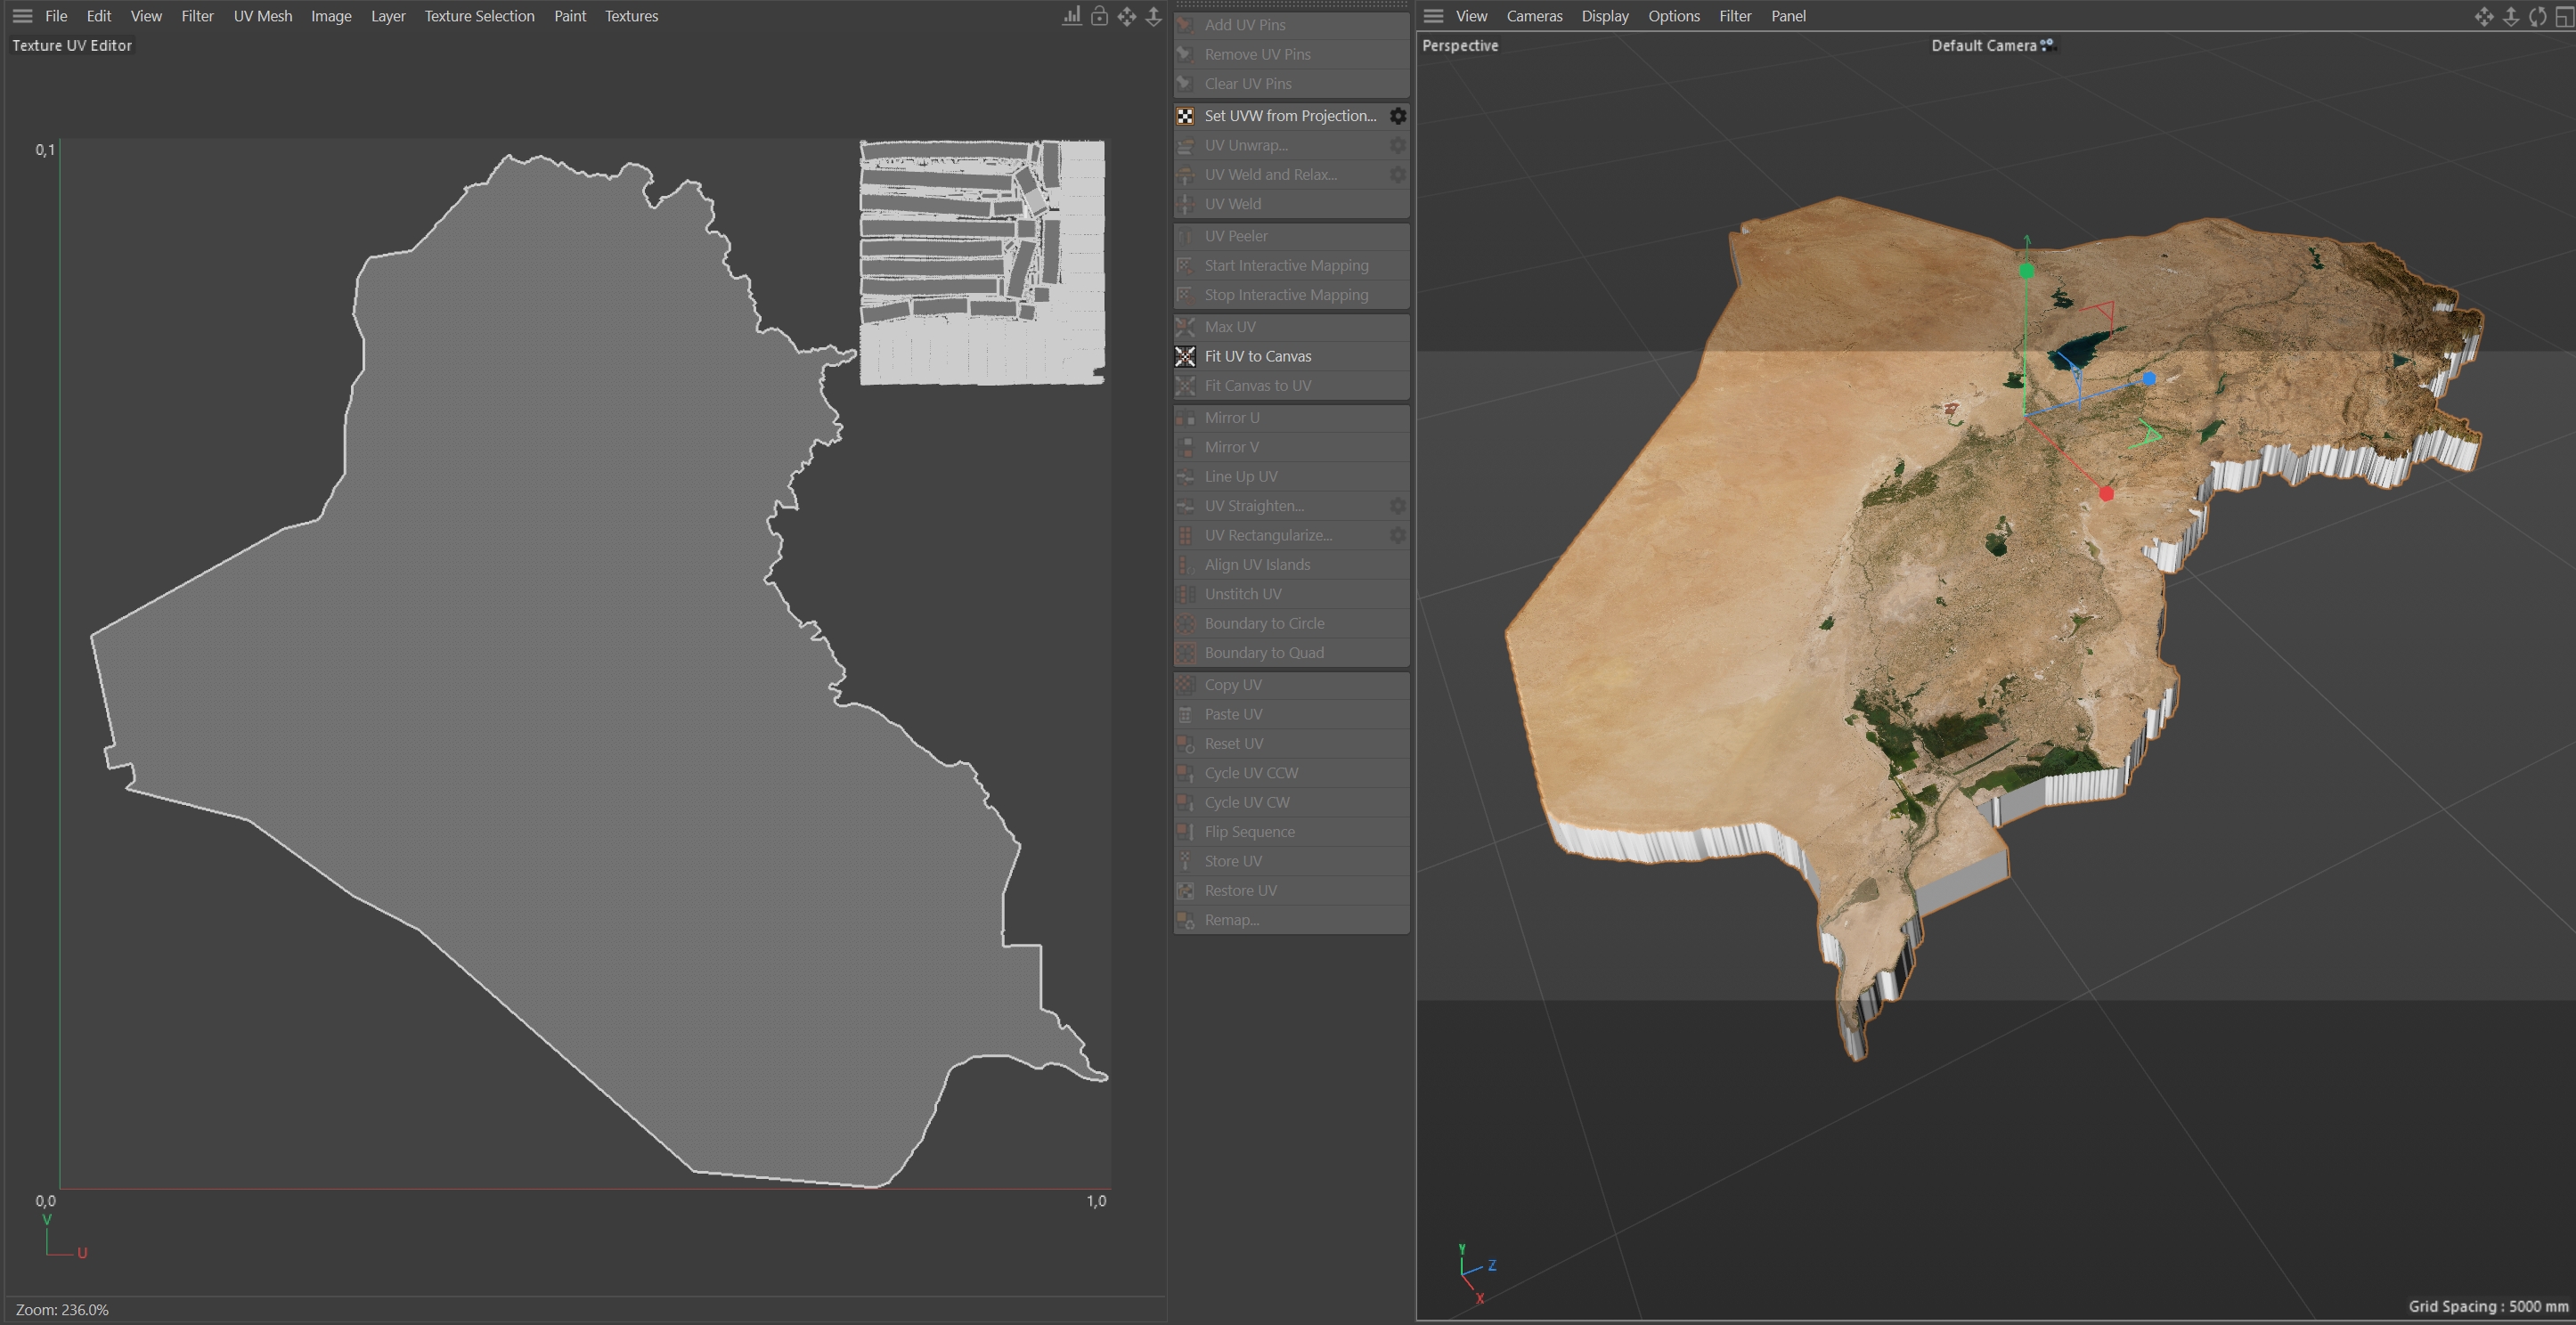Toggle the lock icon in UV editor header

(x=1099, y=16)
